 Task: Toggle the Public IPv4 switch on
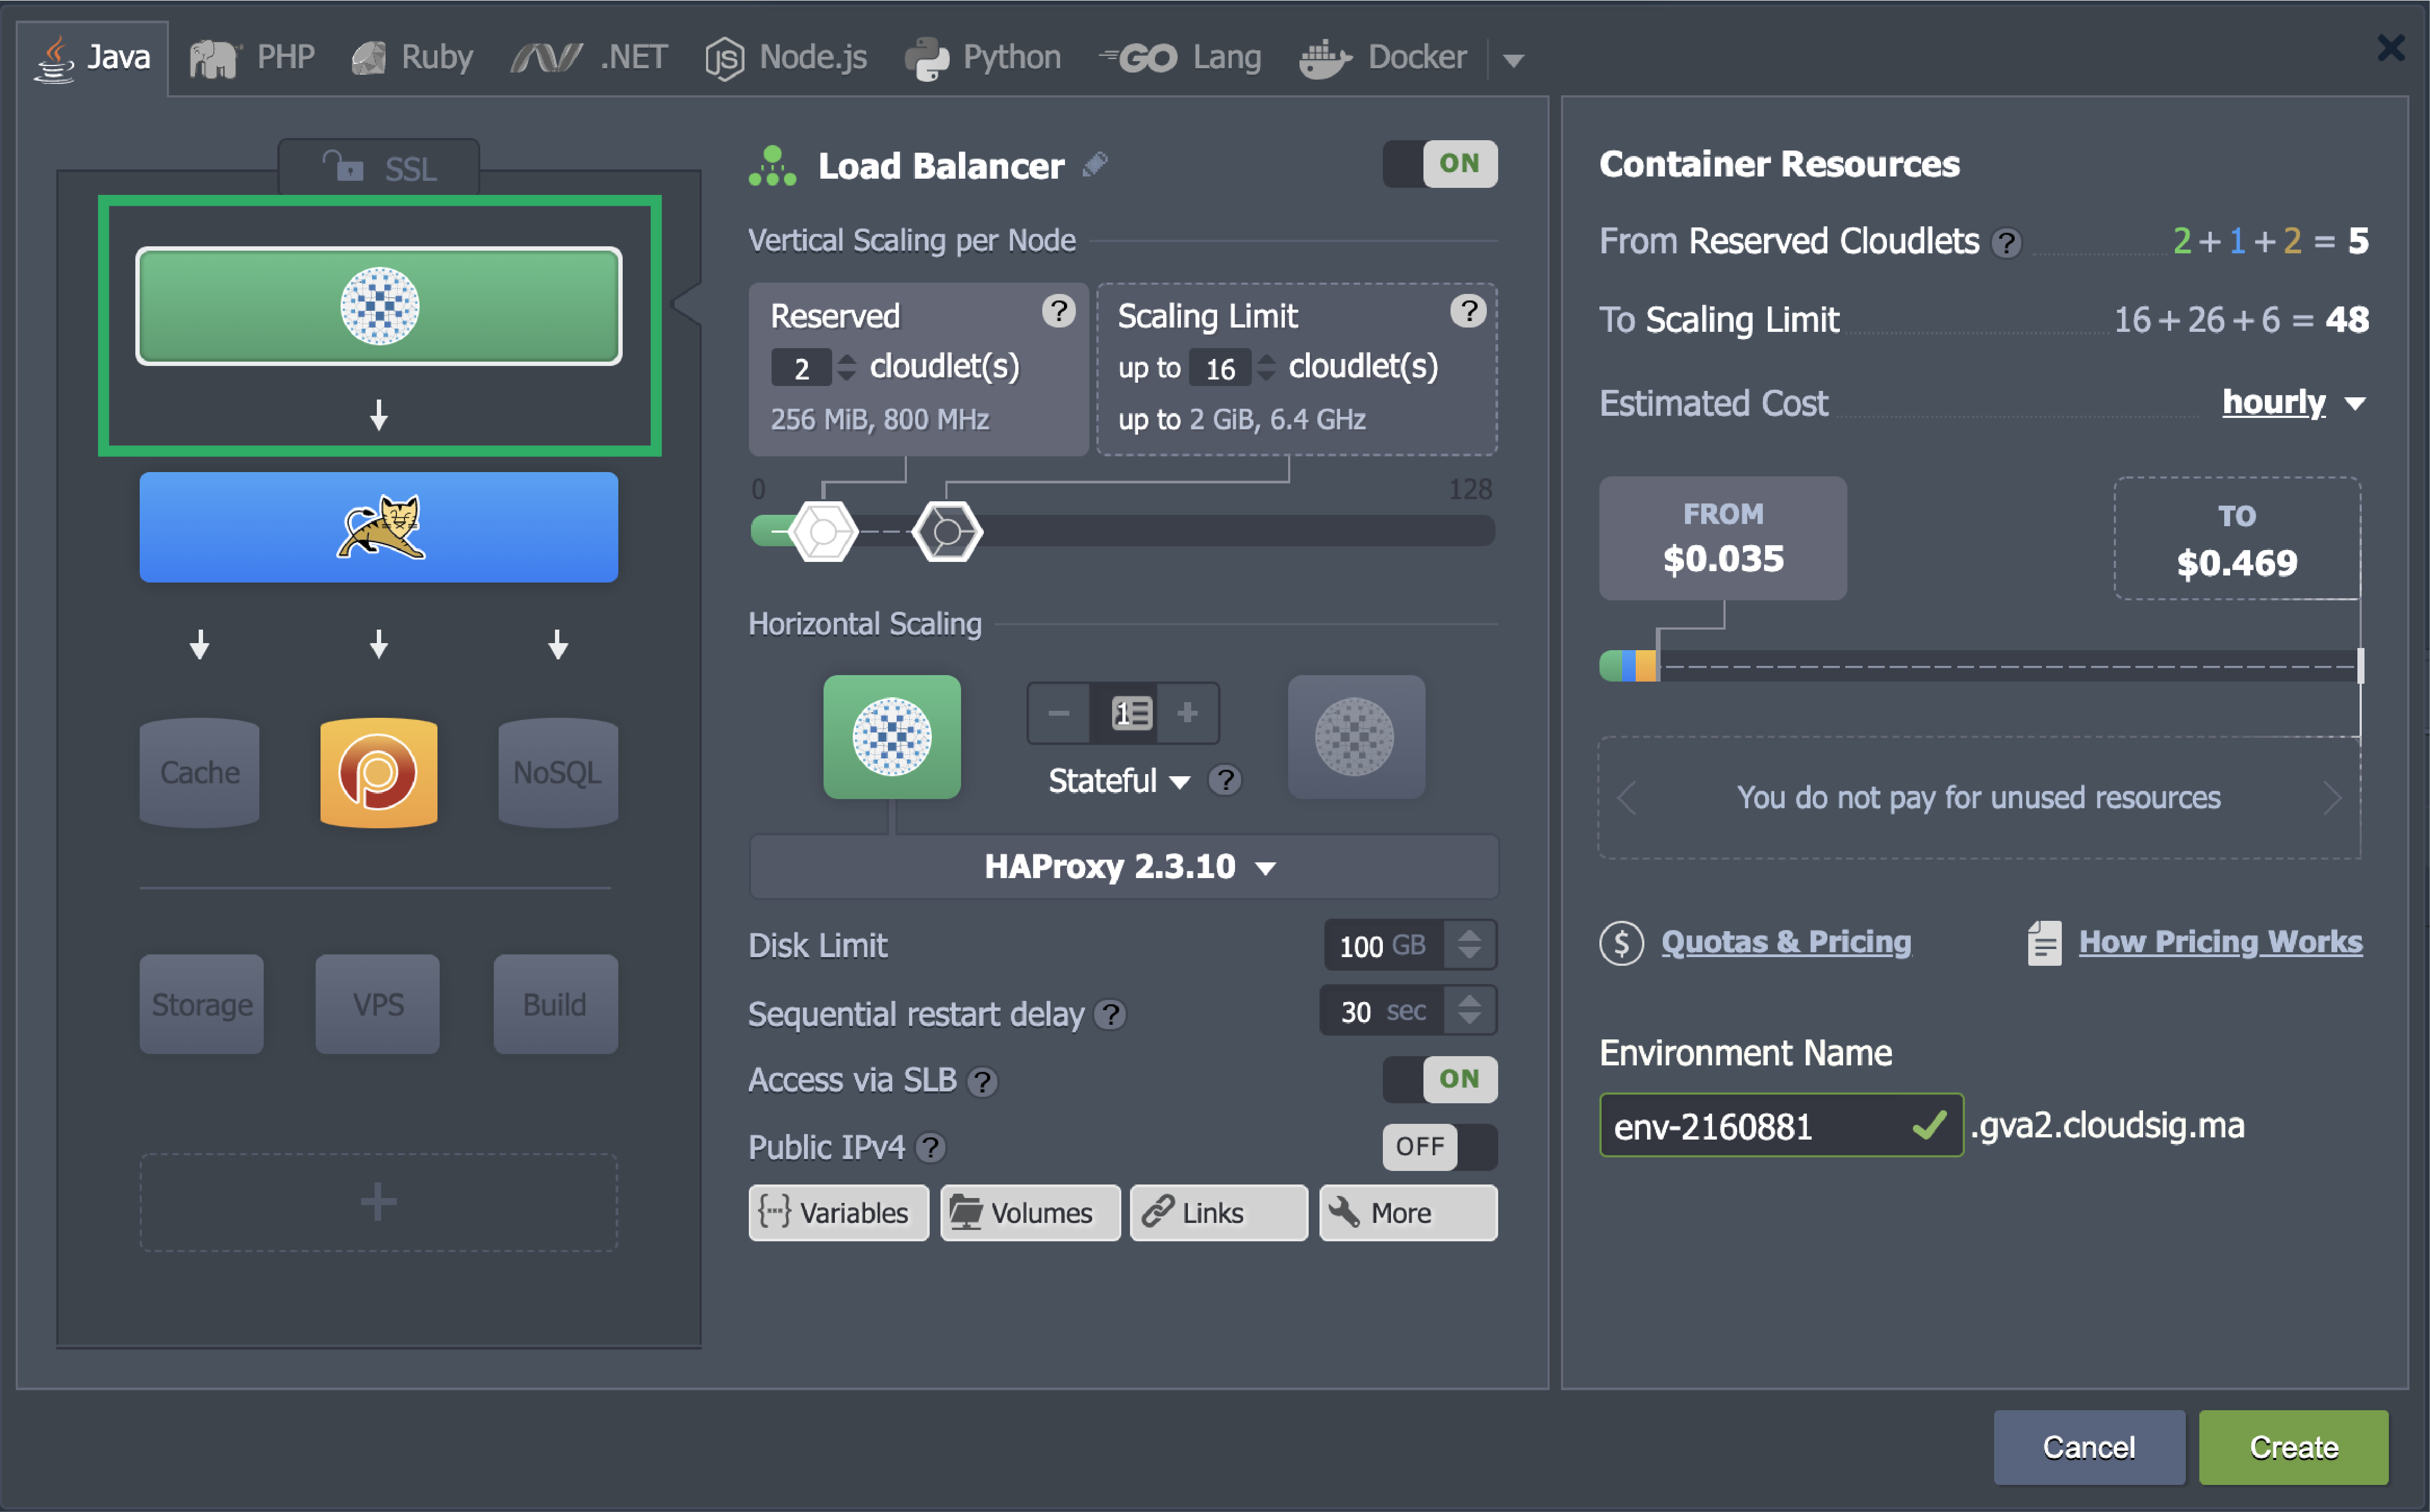1440,1146
